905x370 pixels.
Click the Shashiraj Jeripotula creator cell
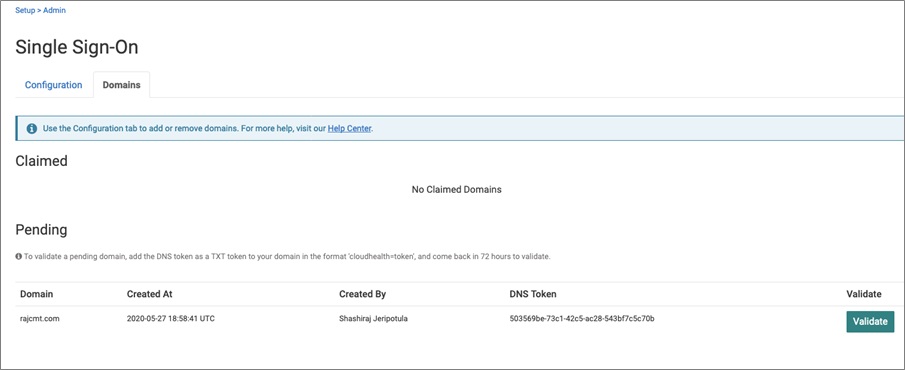(373, 318)
